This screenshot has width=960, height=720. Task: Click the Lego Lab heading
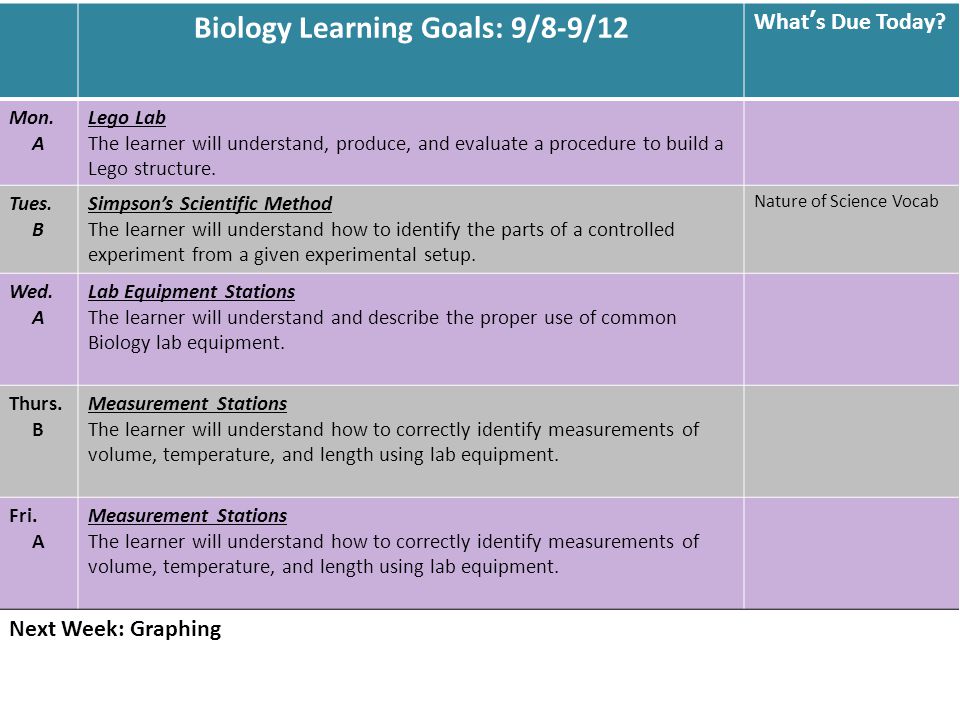click(127, 118)
